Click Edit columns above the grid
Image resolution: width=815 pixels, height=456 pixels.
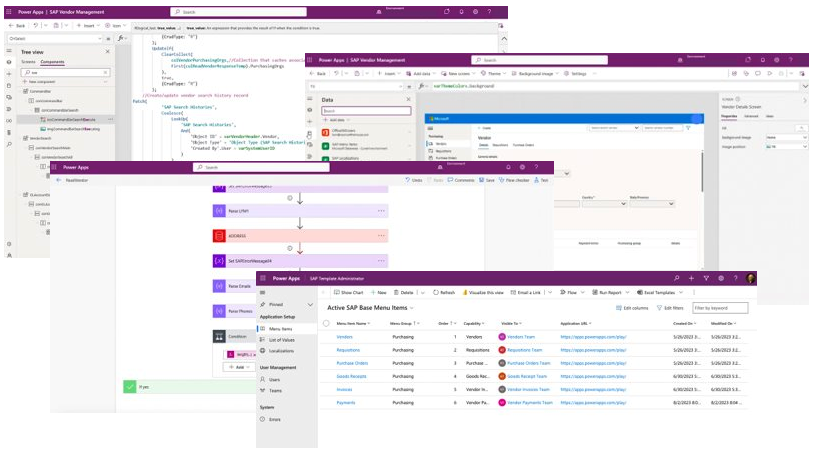633,308
